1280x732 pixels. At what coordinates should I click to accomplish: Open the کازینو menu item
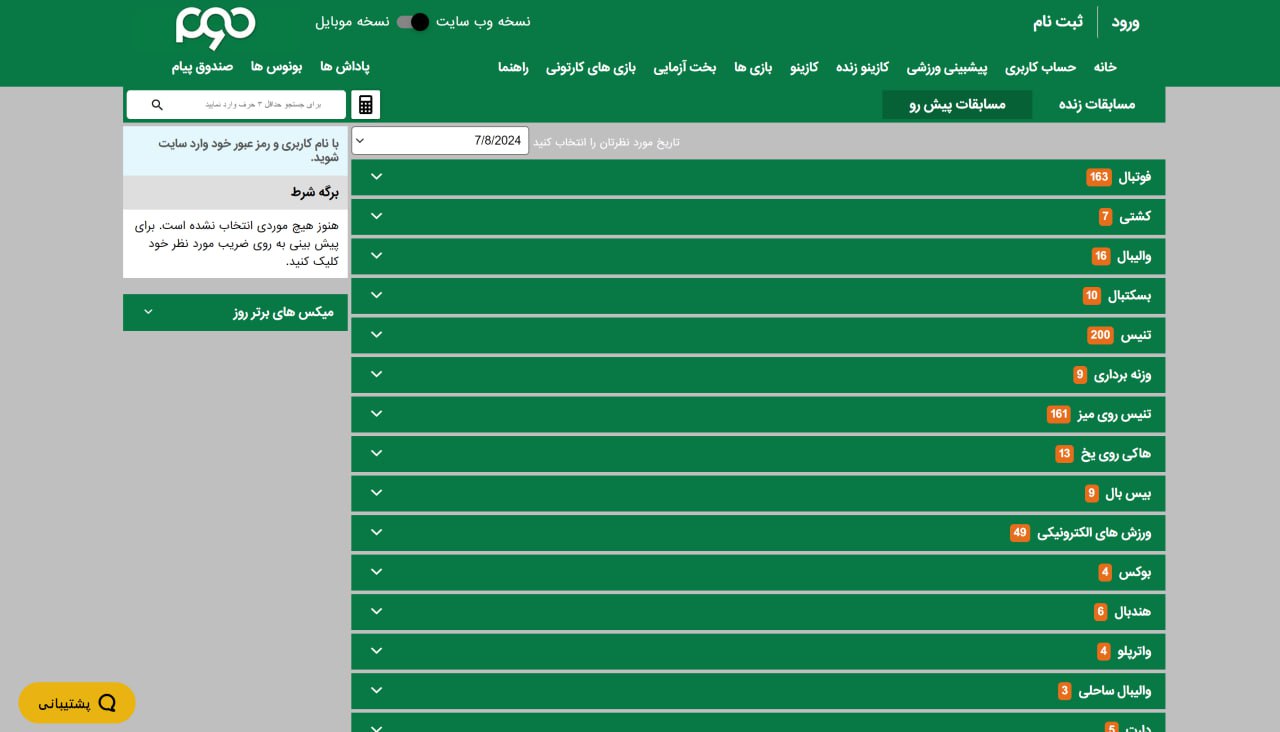click(x=804, y=67)
